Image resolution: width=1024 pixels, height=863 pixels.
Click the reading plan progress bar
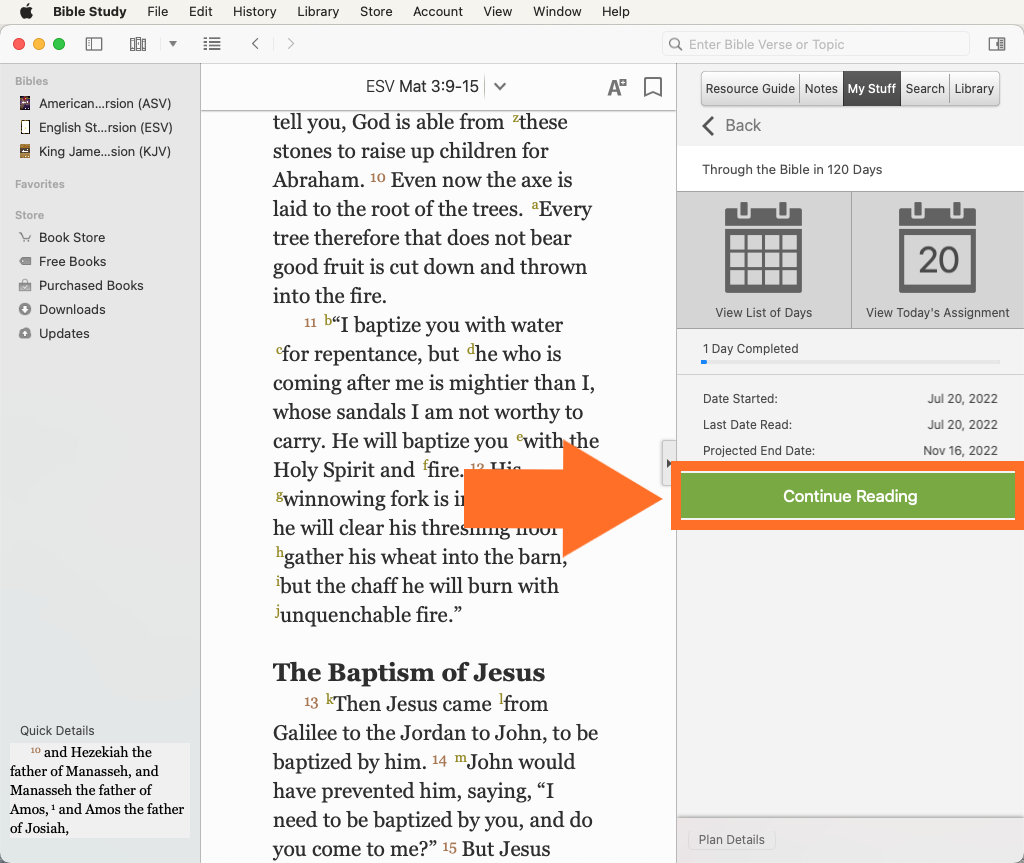(850, 362)
